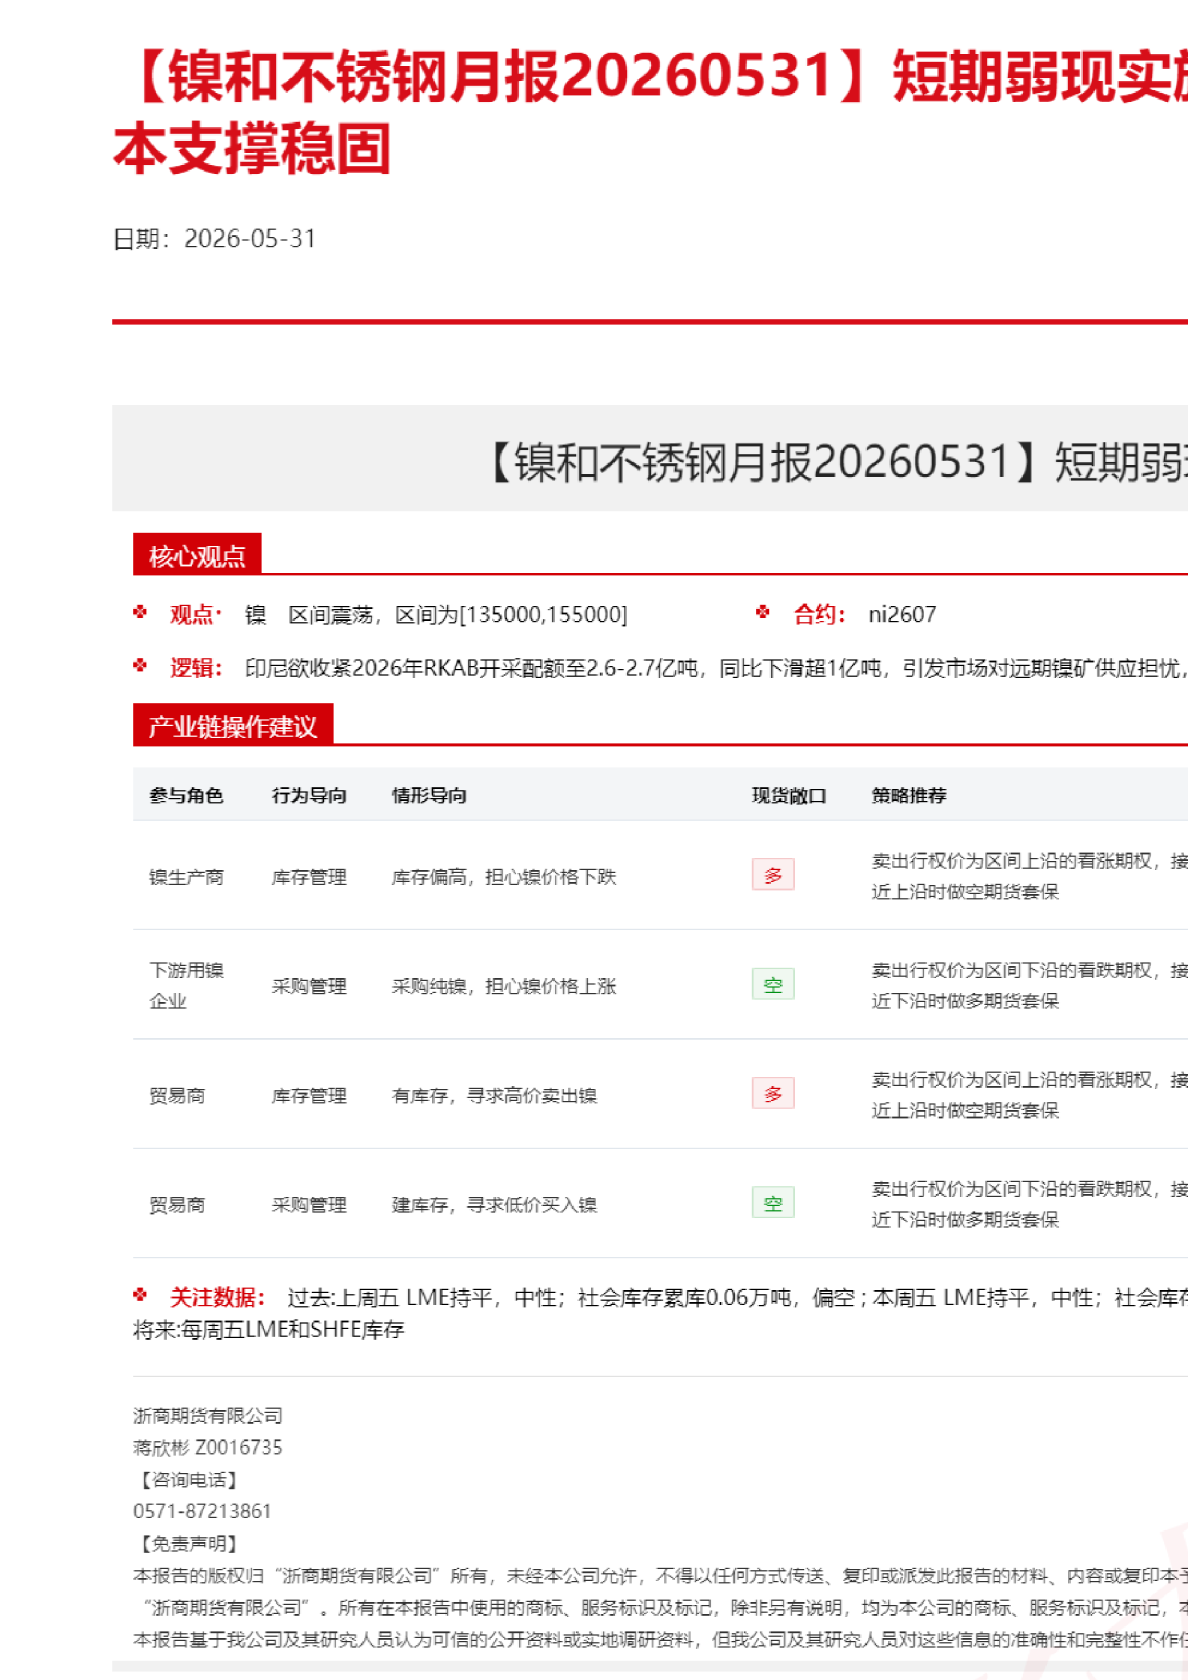Select the 核心观点 section tab
1188x1680 pixels.
[197, 555]
